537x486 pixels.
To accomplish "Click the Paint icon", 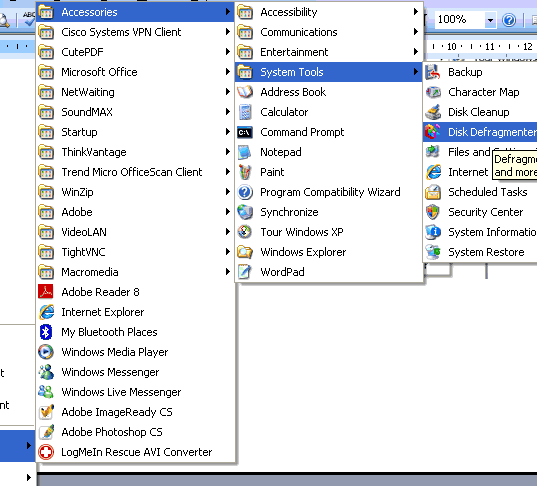I will [x=245, y=172].
